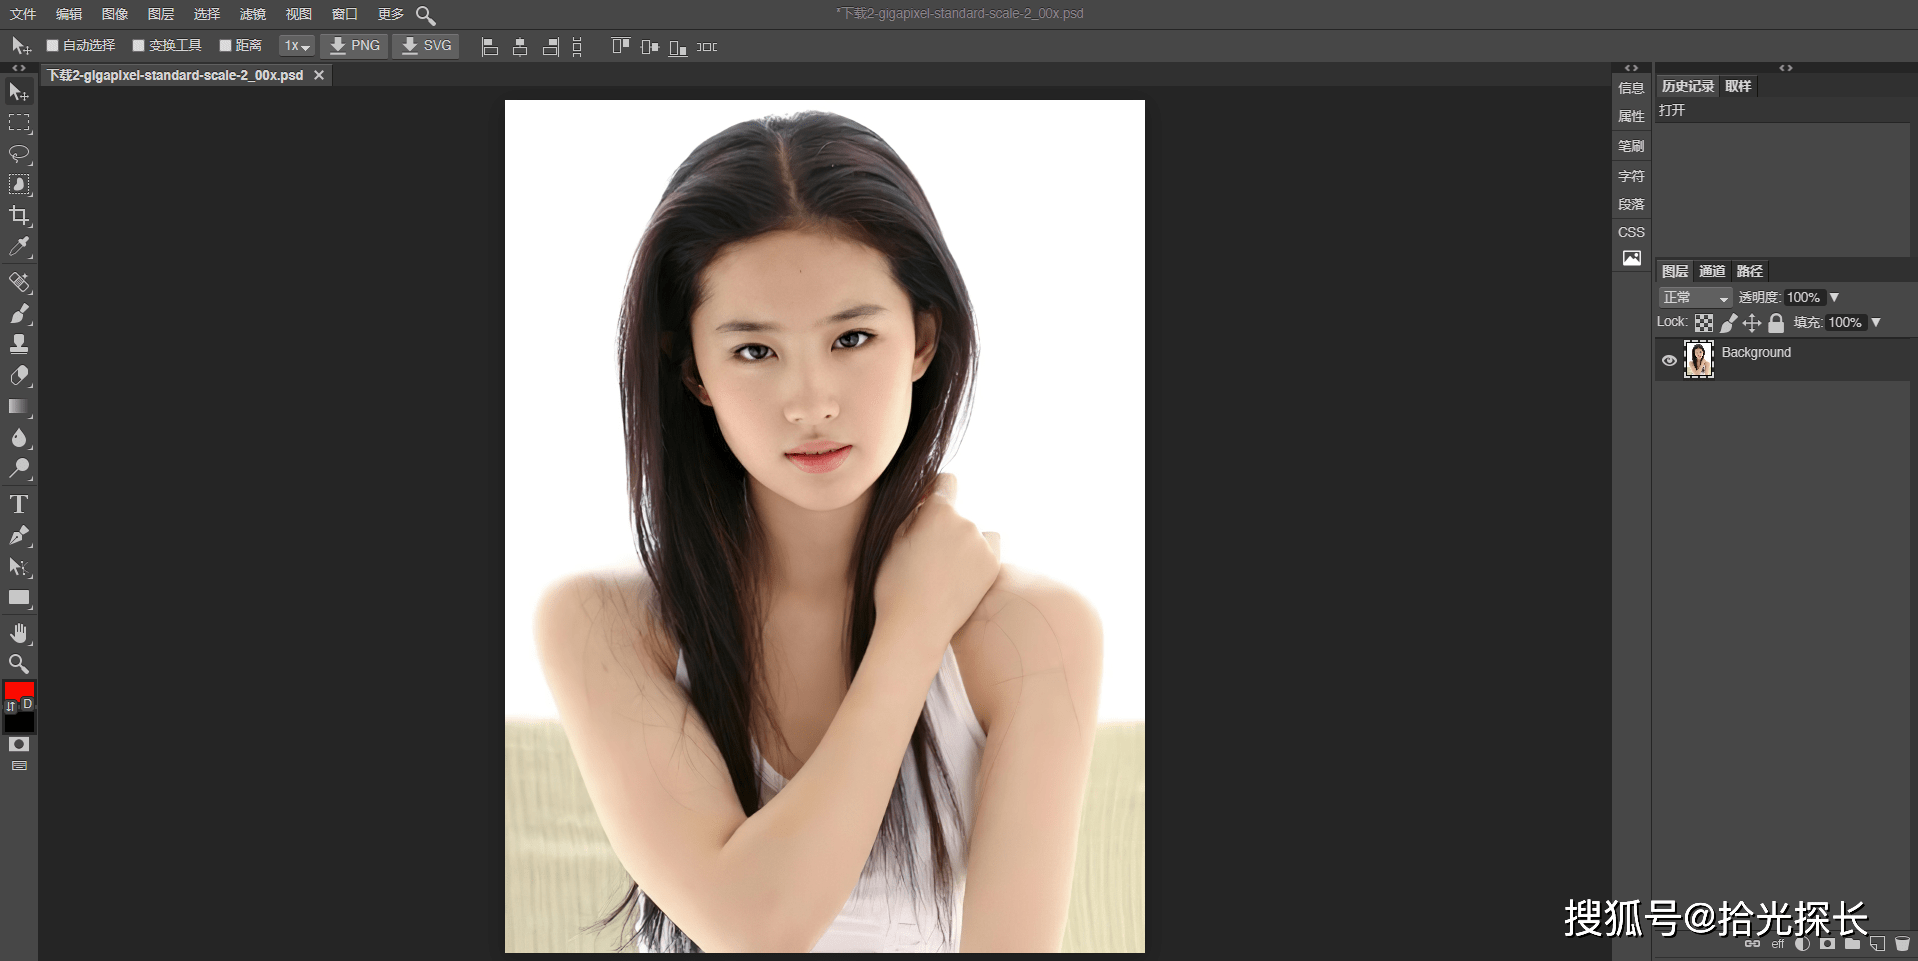Select the Hand tool
Screen dimensions: 1918x961
tap(19, 633)
